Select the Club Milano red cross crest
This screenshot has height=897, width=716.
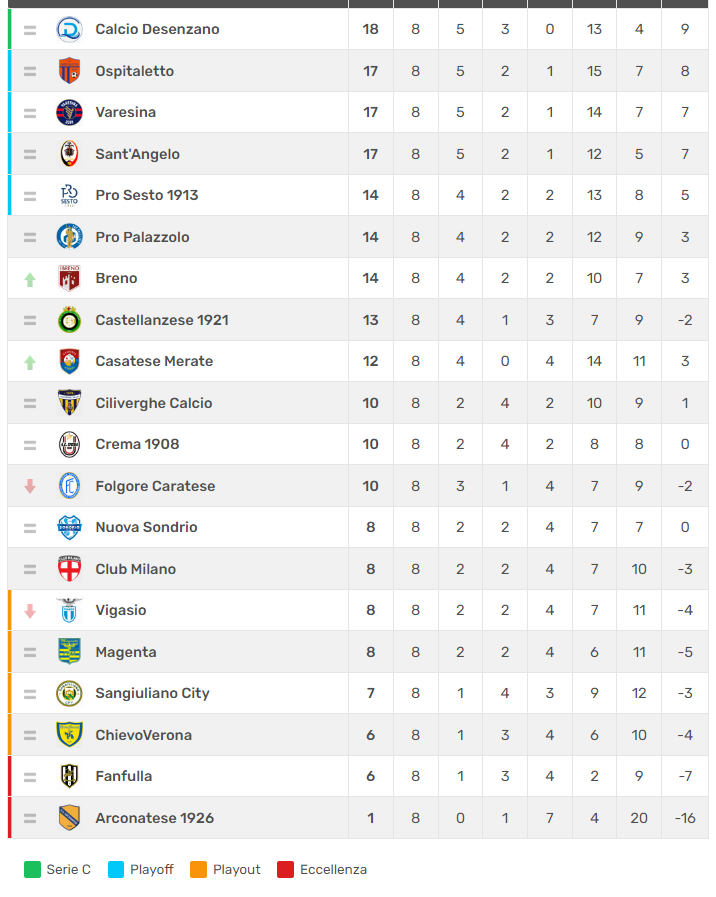[69, 569]
